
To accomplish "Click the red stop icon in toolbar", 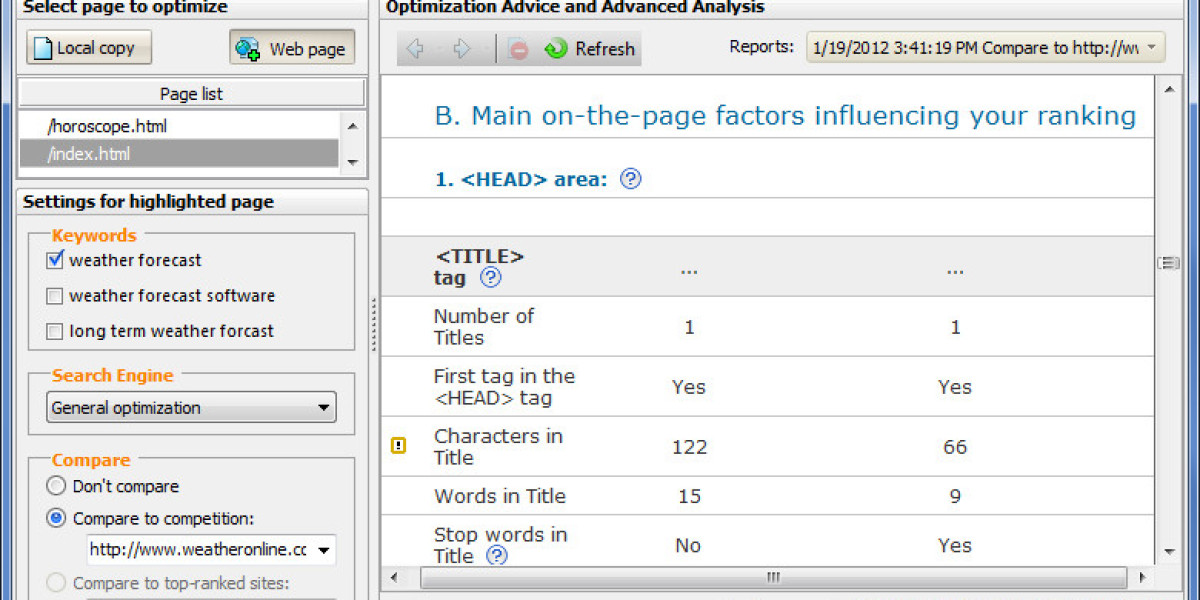I will [x=518, y=48].
